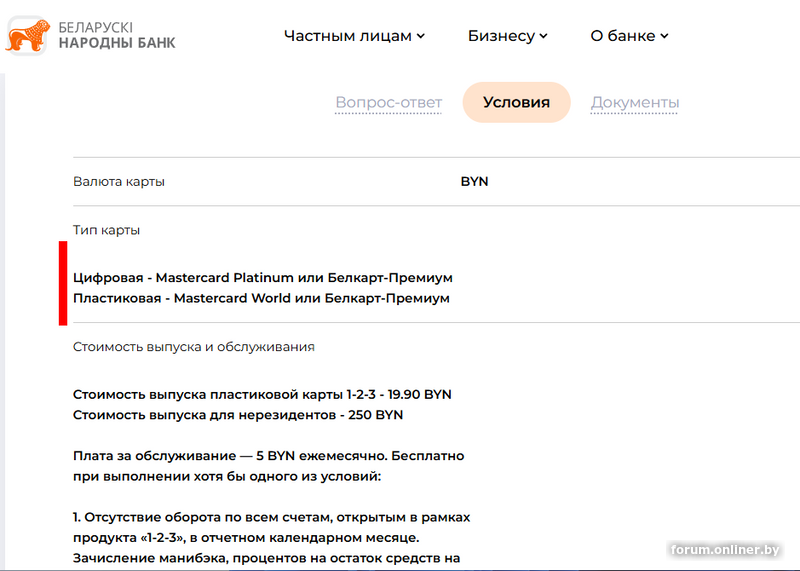
Task: Click the 19.90 BYN issuance cost line
Action: click(262, 394)
